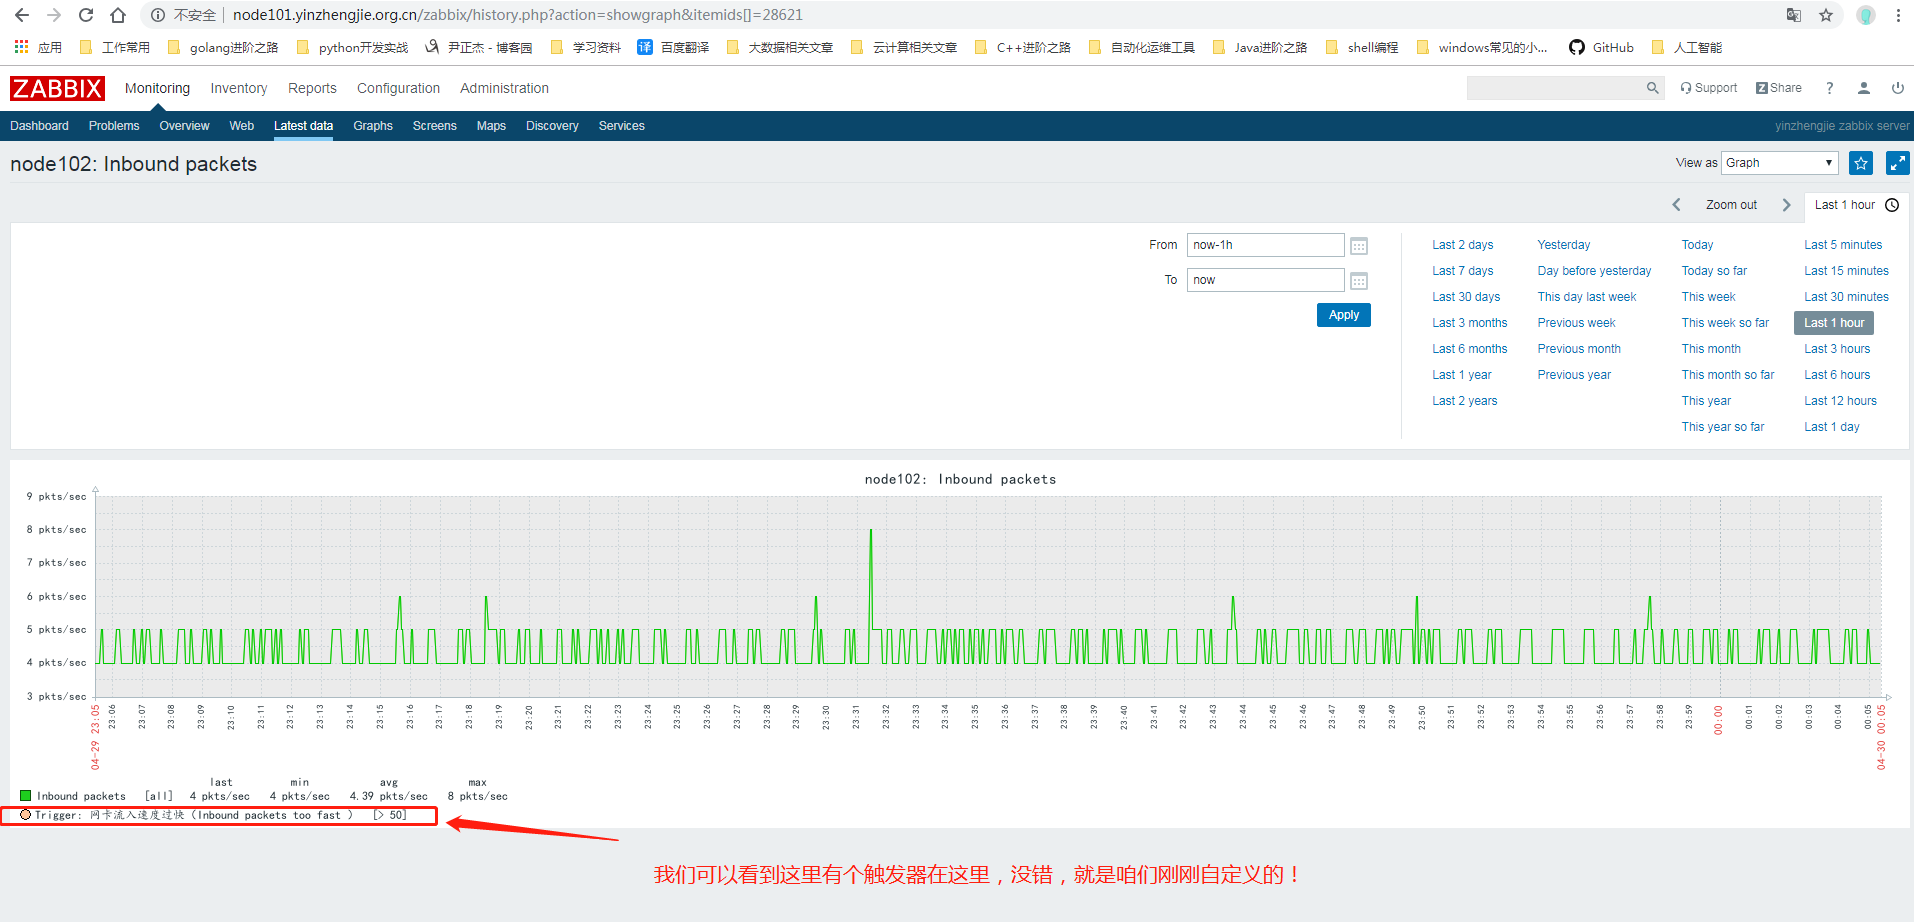The width and height of the screenshot is (1914, 922).
Task: Switch to fullscreen kiosk mode
Action: 1897,163
